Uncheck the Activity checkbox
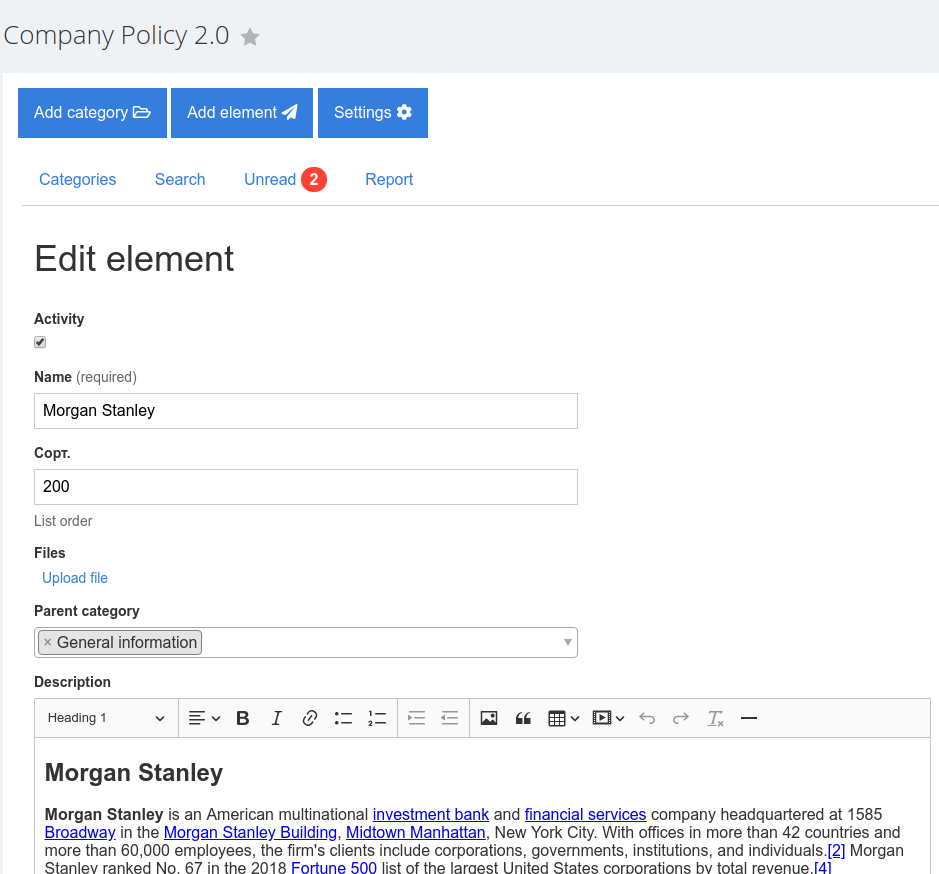The width and height of the screenshot is (939, 874). (40, 342)
